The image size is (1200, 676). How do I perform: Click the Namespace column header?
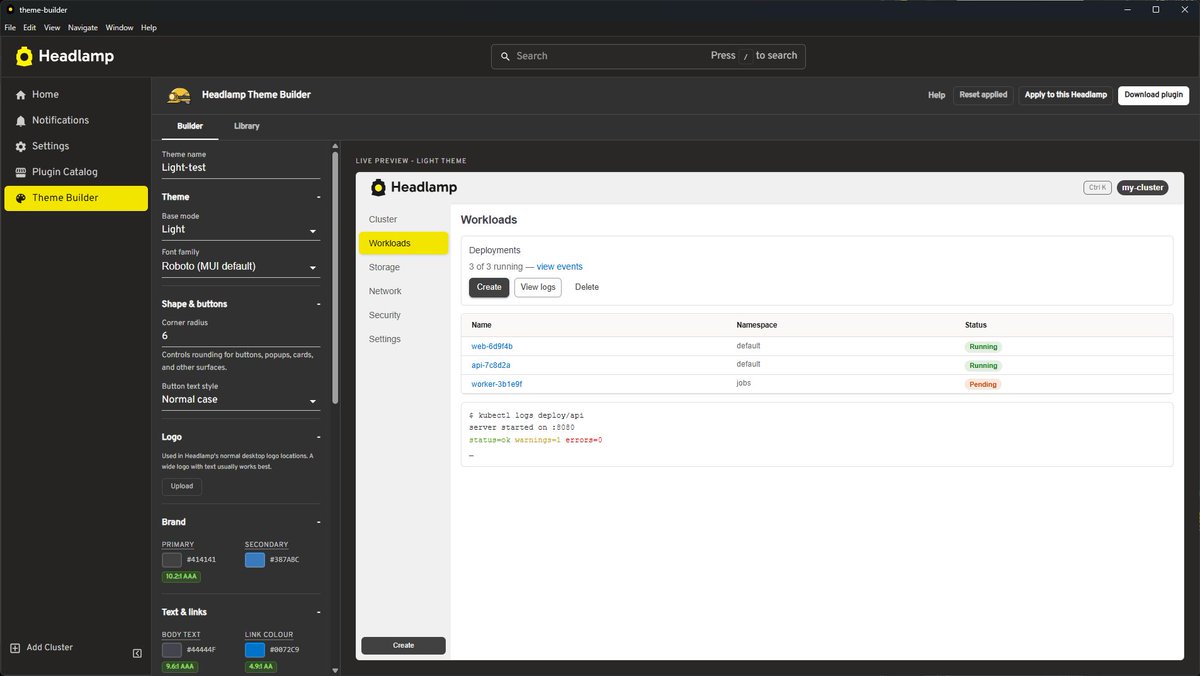tap(757, 325)
